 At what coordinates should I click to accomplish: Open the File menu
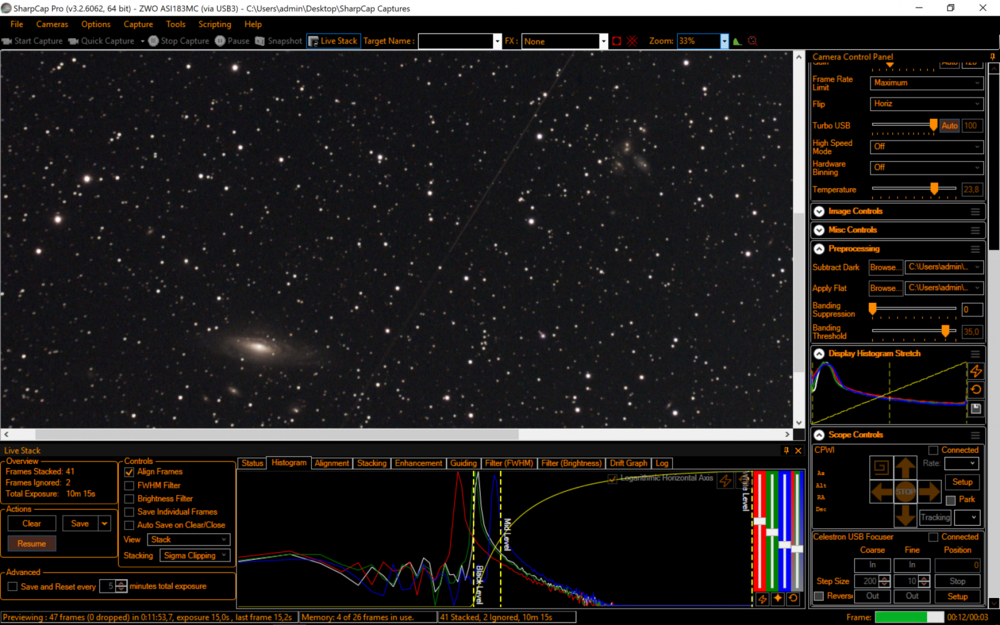[17, 24]
